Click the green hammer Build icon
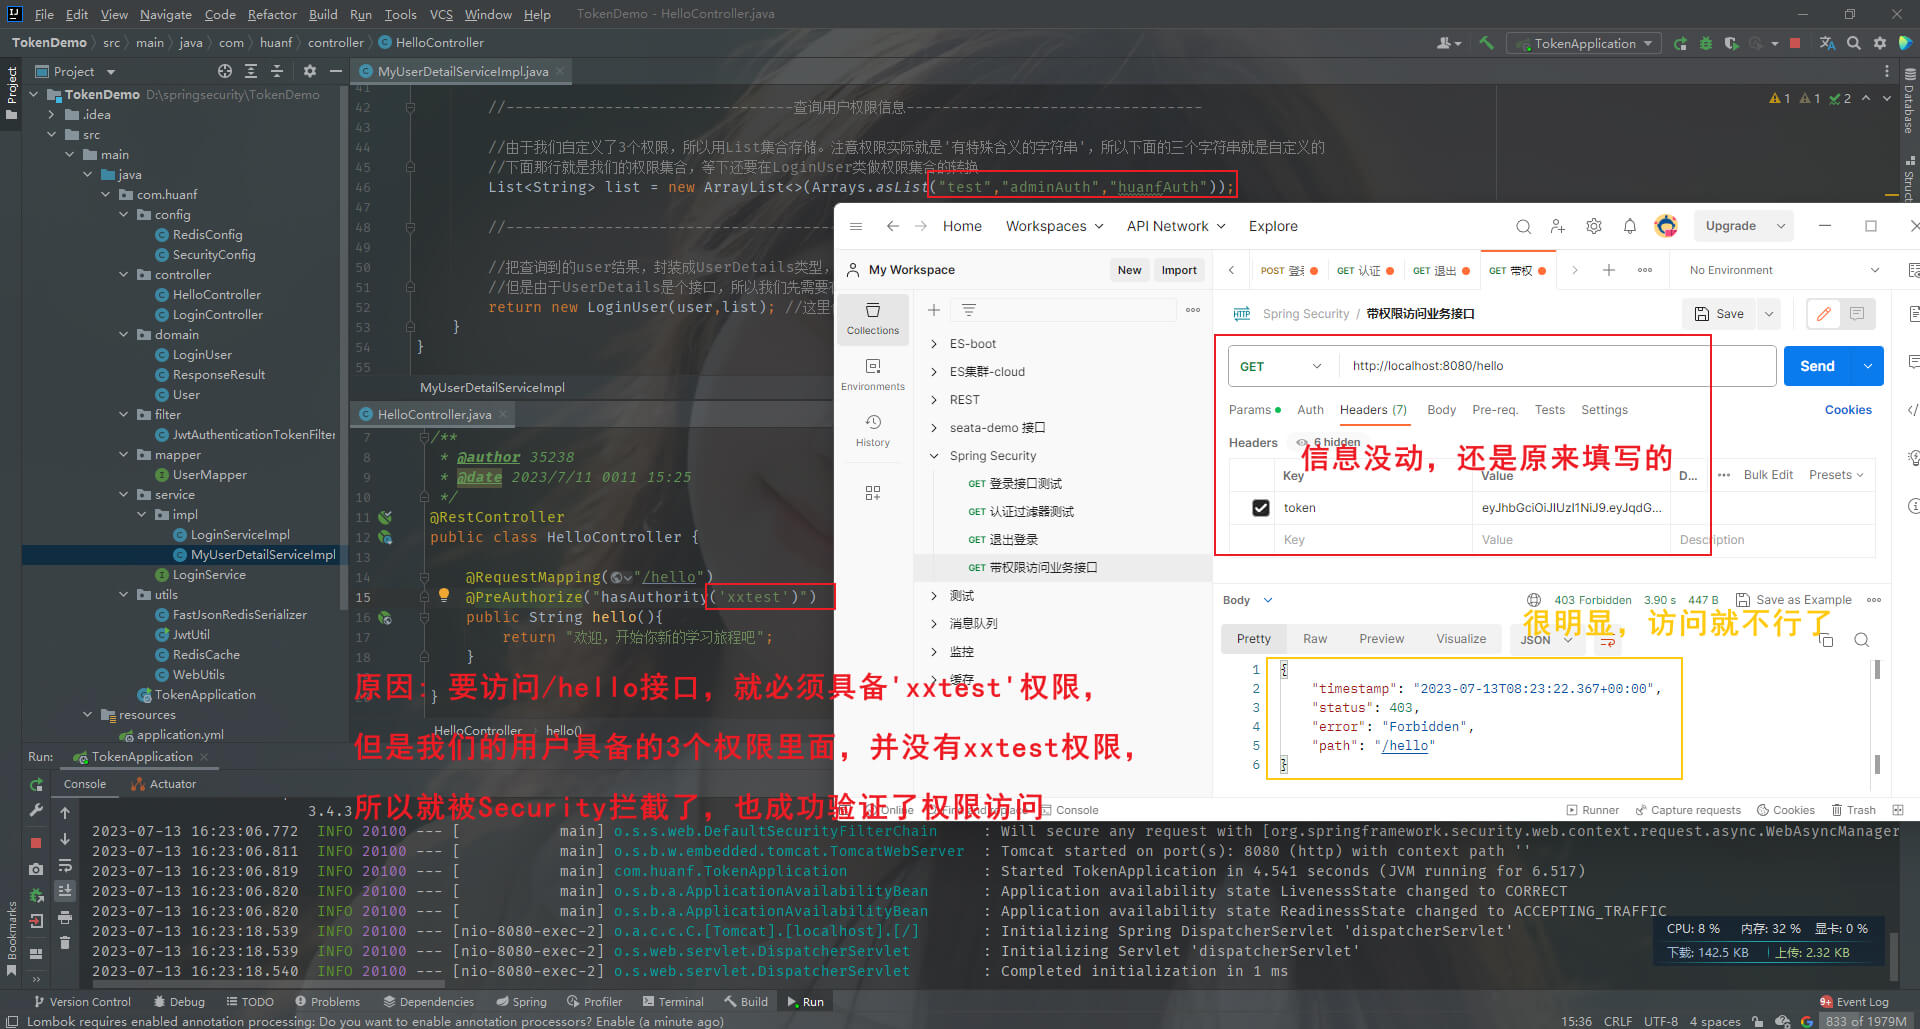This screenshot has width=1920, height=1029. click(x=1486, y=43)
